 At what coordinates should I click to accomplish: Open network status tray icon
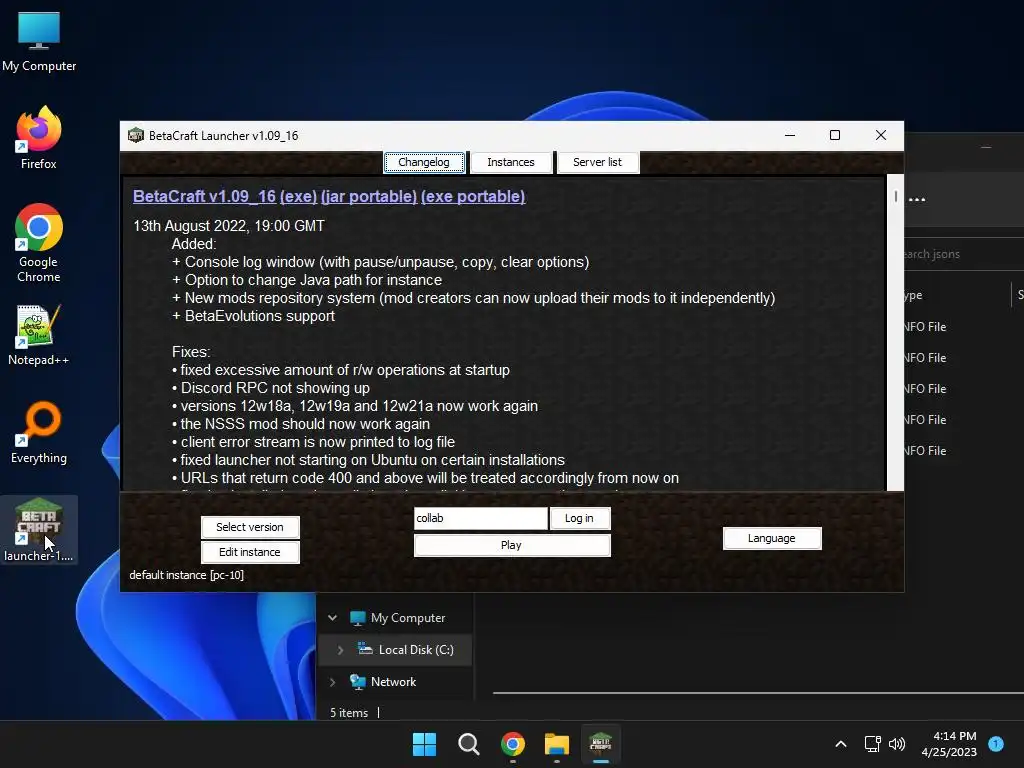click(872, 744)
